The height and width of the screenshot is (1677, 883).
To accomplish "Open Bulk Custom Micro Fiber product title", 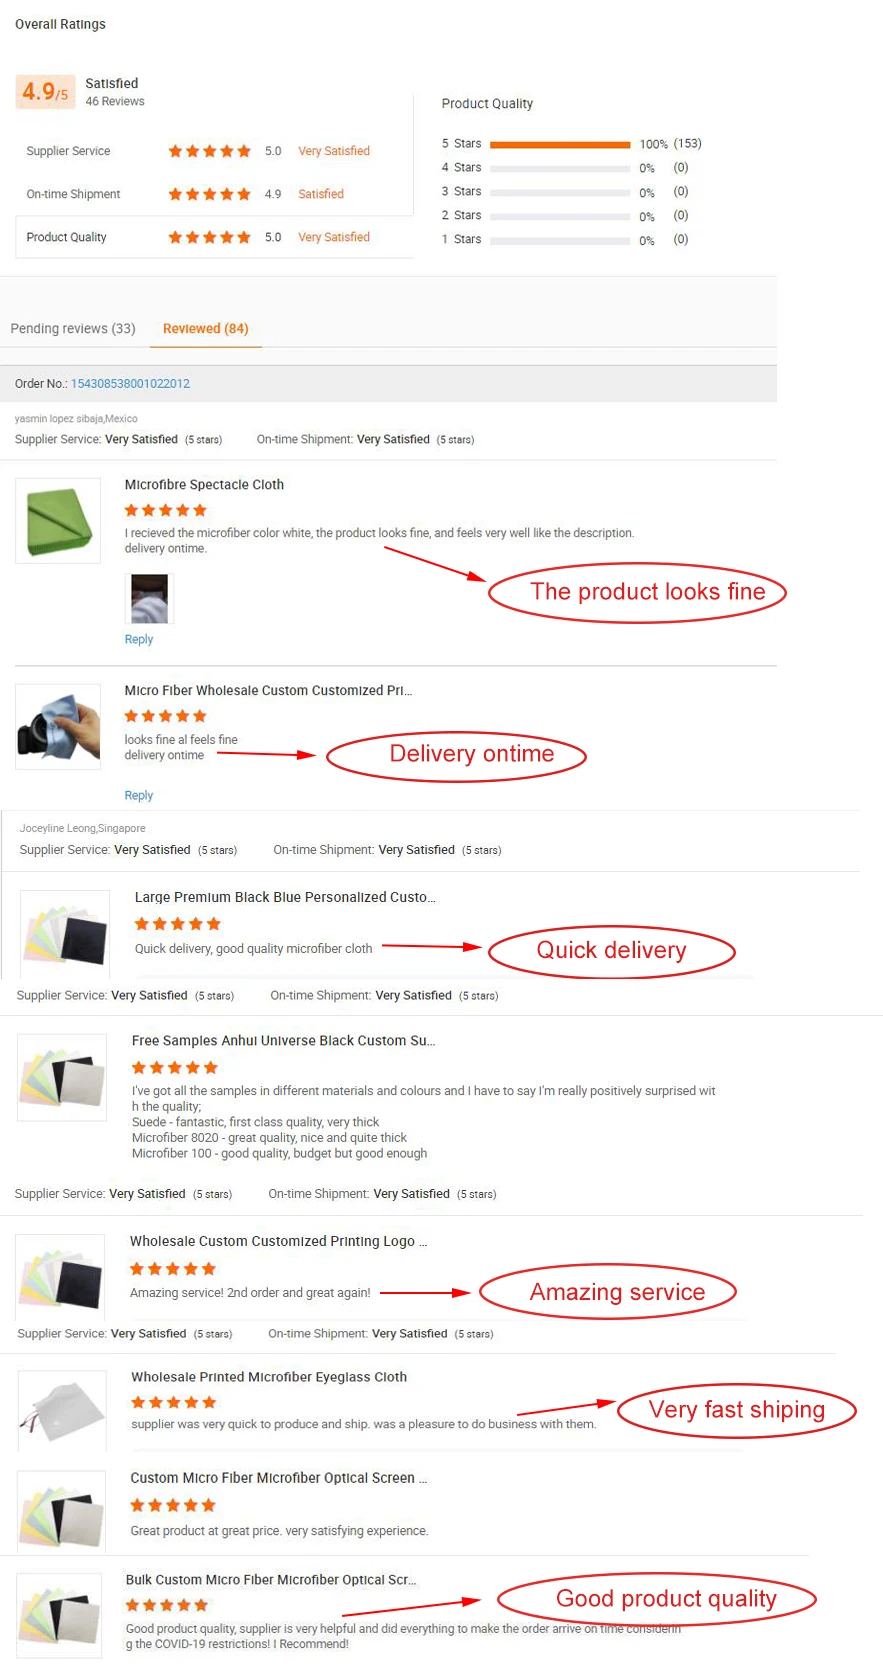I will pos(270,1580).
